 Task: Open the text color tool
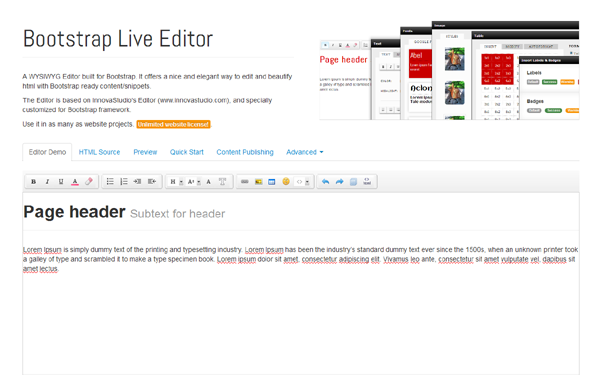(x=75, y=182)
